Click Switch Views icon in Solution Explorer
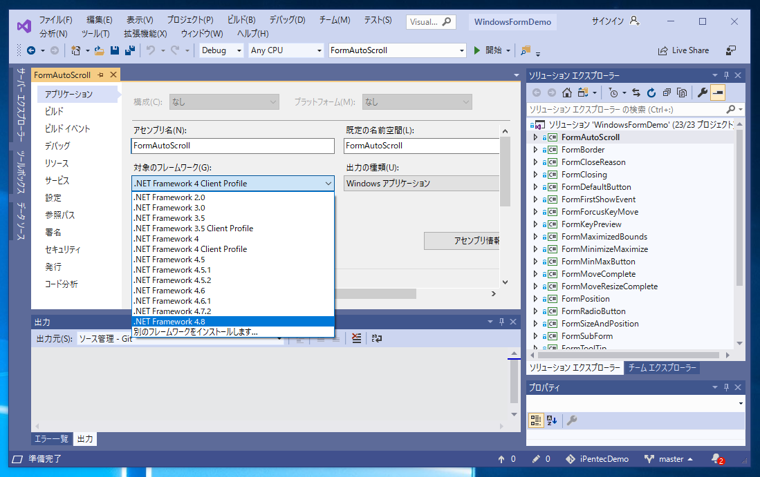Viewport: 760px width, 477px height. tap(583, 93)
